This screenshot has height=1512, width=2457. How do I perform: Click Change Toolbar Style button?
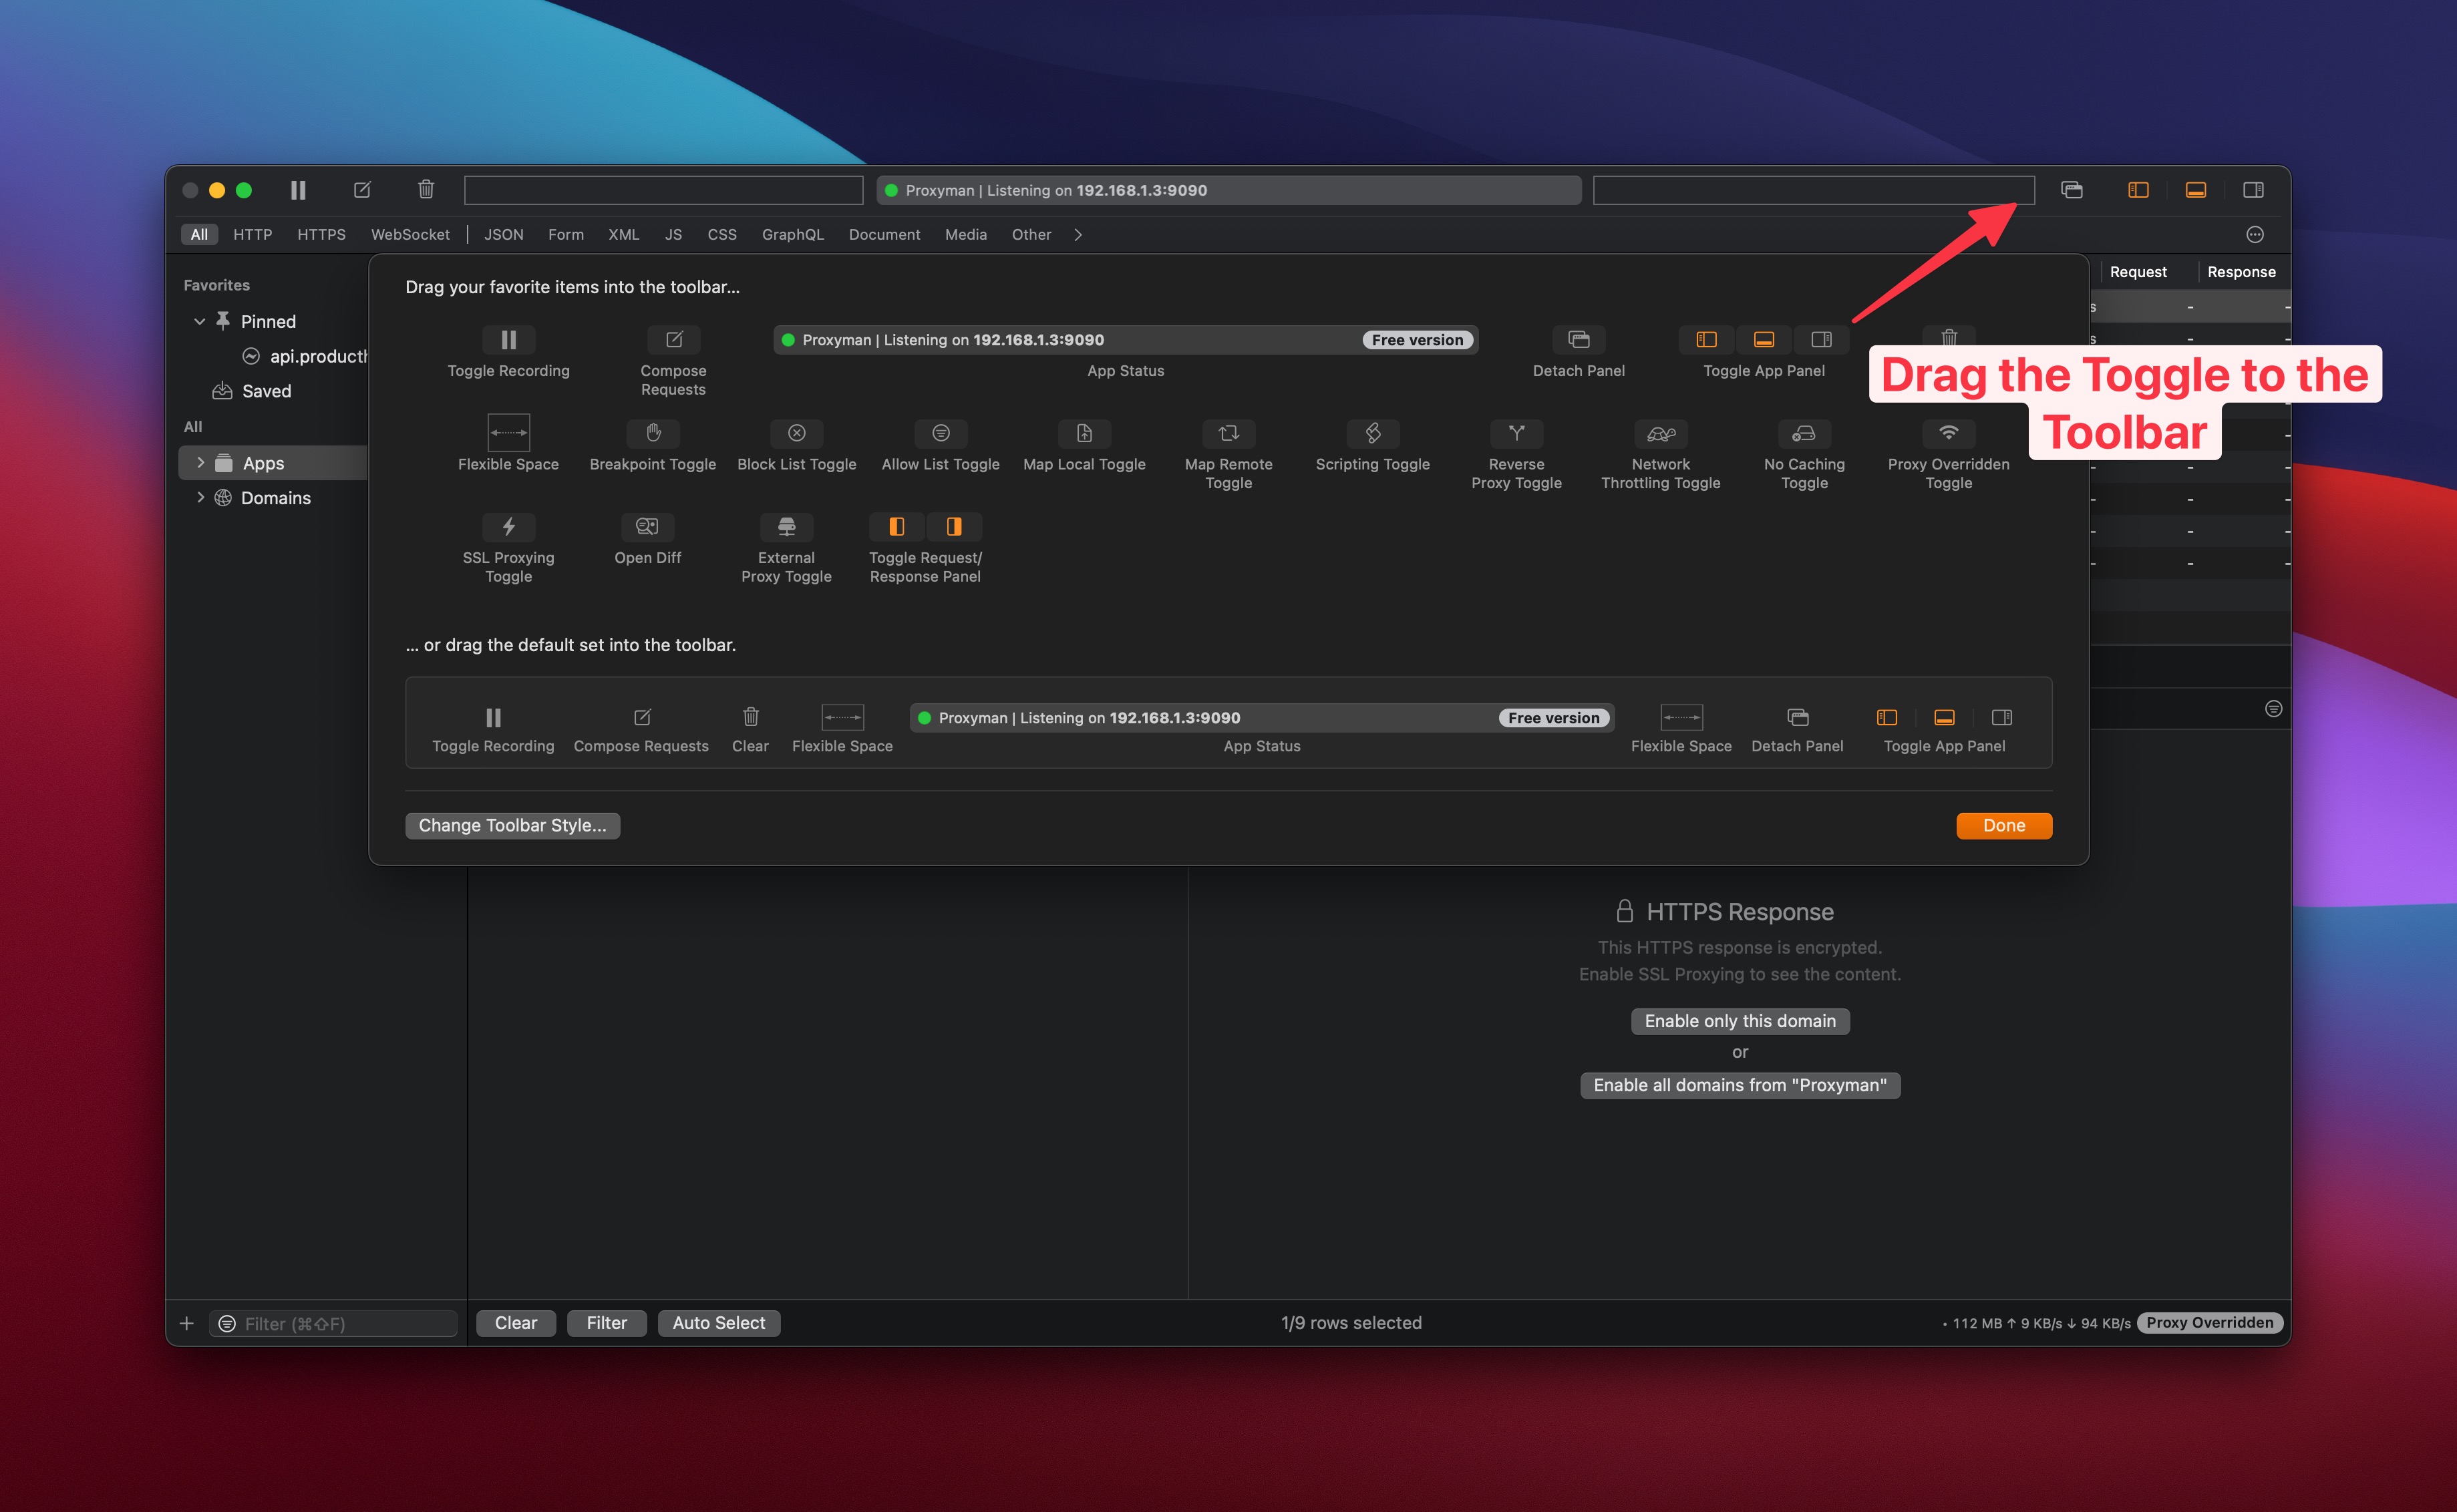(513, 825)
